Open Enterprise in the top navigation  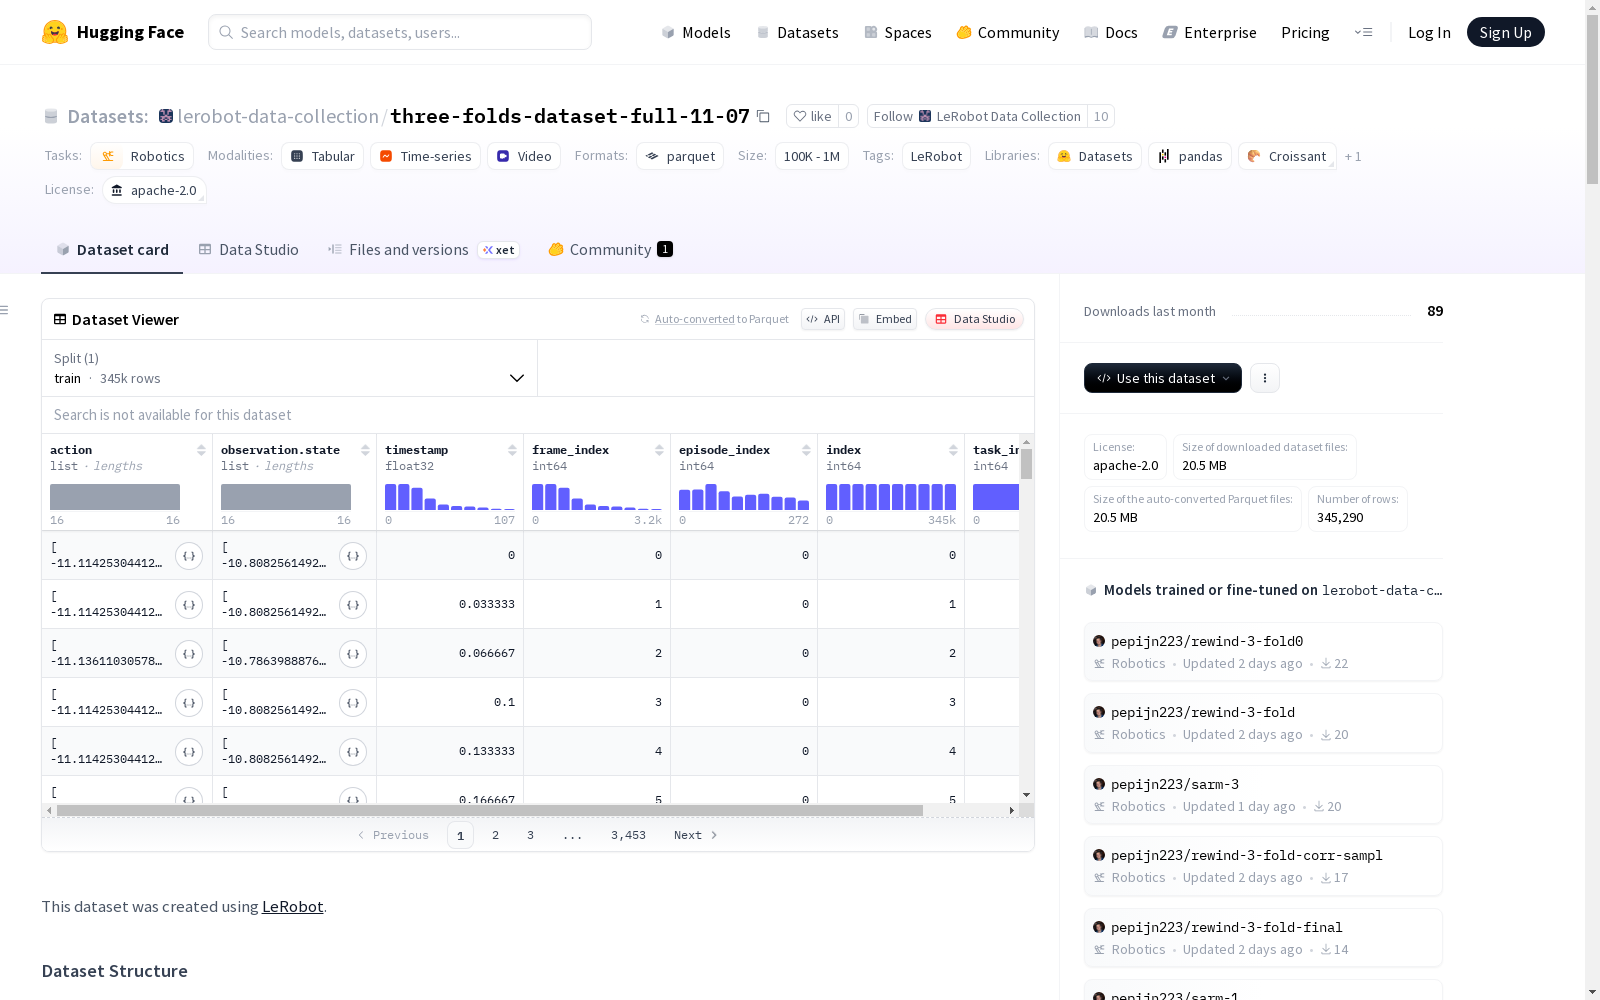coord(1210,32)
